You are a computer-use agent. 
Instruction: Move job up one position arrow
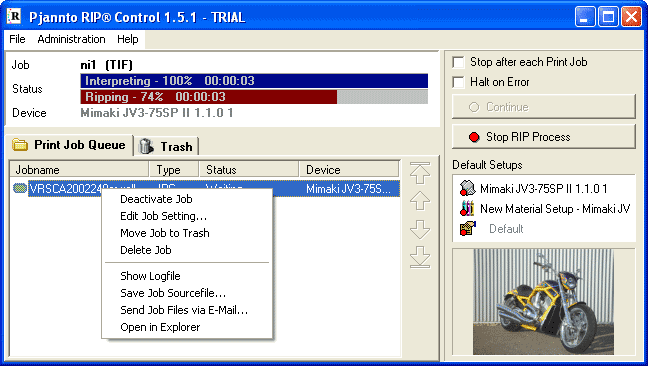point(420,201)
